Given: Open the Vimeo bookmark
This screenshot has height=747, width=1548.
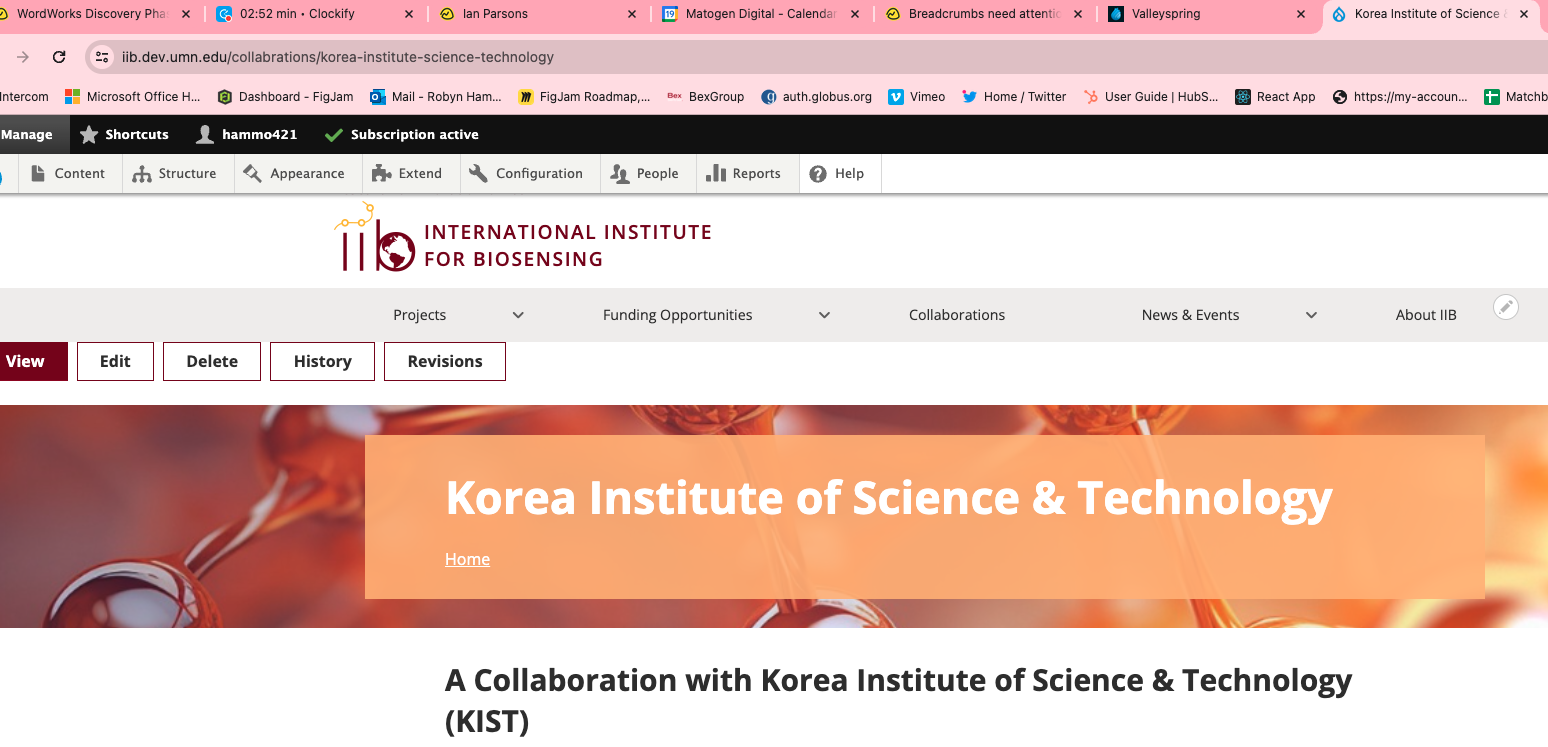Looking at the screenshot, I should pos(917,97).
